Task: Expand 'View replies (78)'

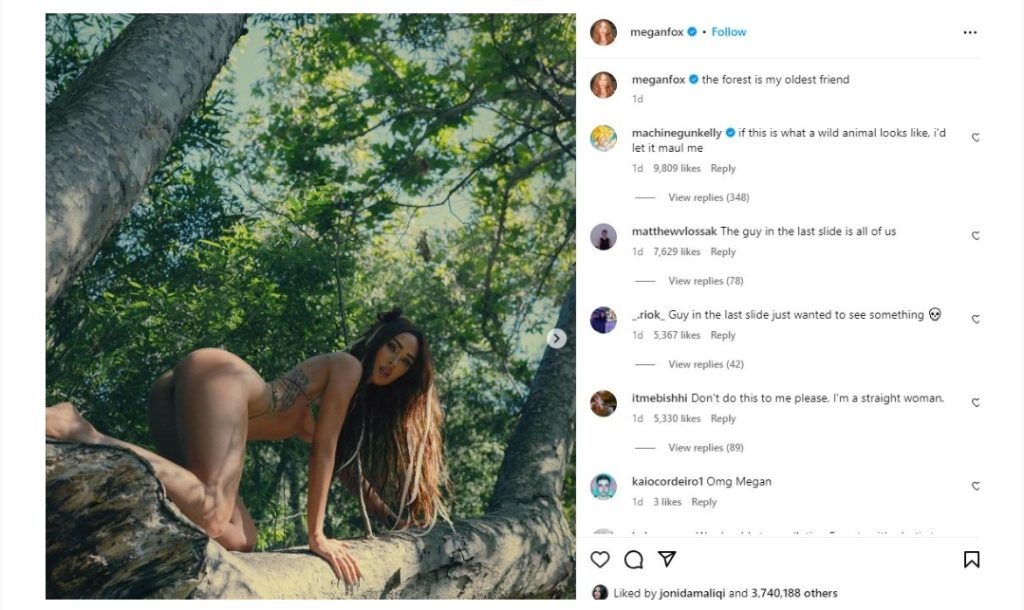Action: coord(705,281)
